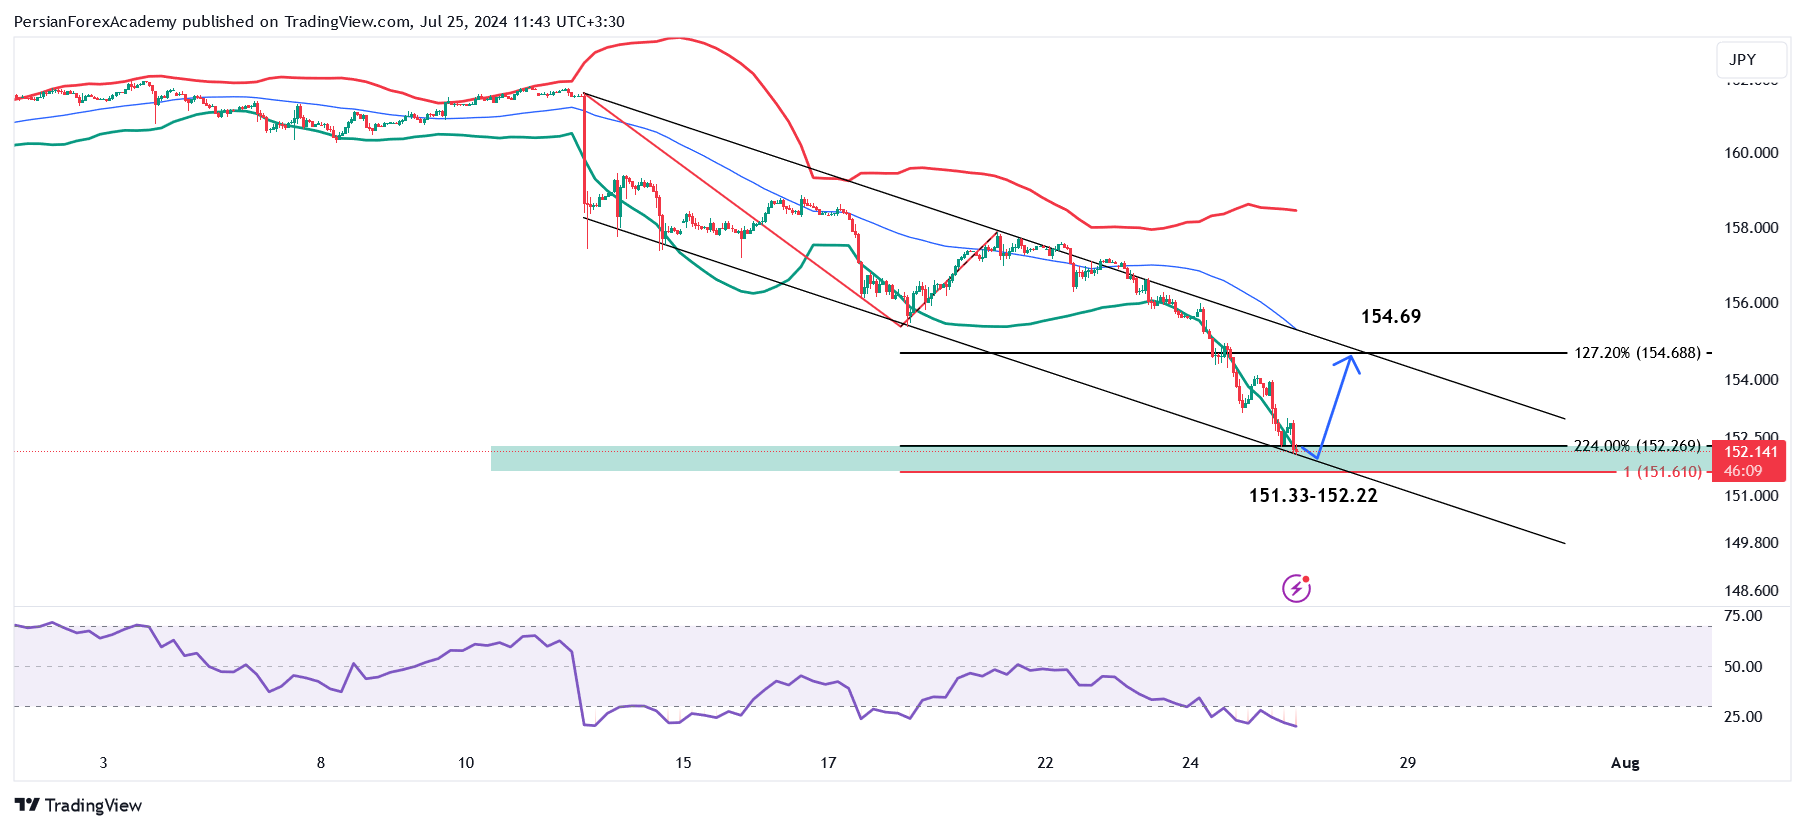Image resolution: width=1805 pixels, height=829 pixels.
Task: Open the JPY currency button
Action: coord(1752,59)
